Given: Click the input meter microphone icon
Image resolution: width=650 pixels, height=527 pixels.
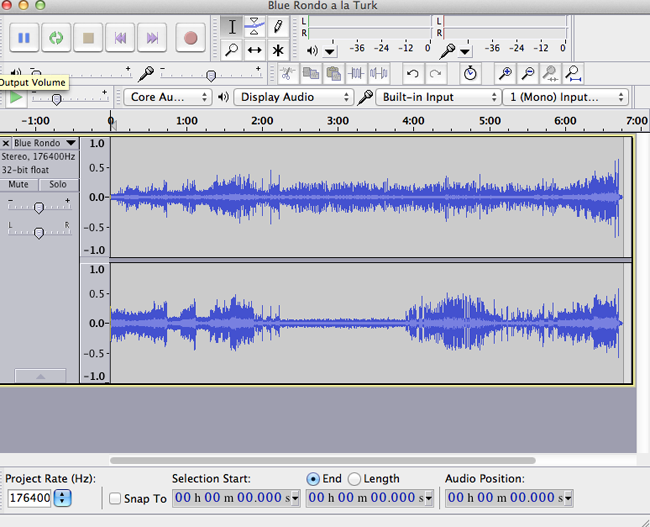Looking at the screenshot, I should (447, 51).
